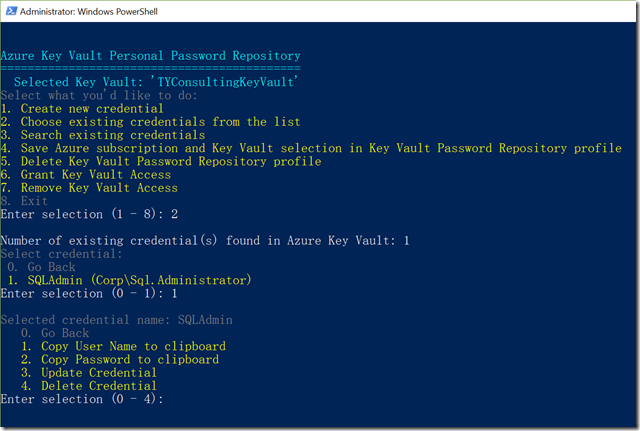Click the SQLAdmin (Corp\Sql.Administrator) credential entry
Viewport: 640px width, 431px height.
pos(129,280)
